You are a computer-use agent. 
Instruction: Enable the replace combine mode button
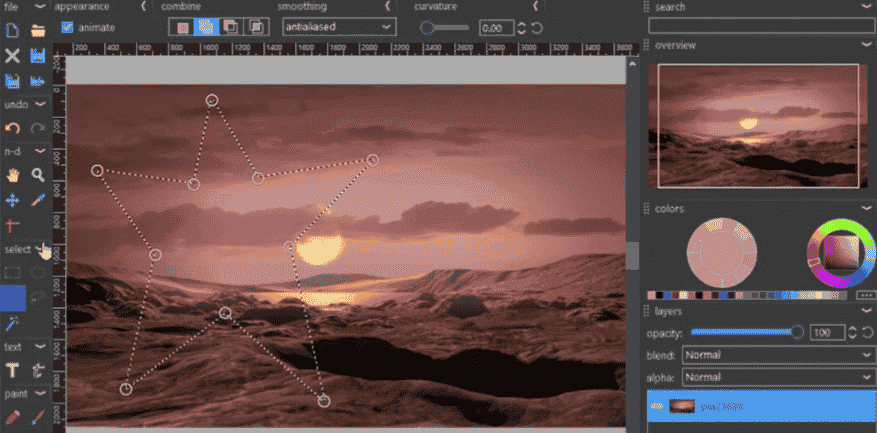pos(182,27)
